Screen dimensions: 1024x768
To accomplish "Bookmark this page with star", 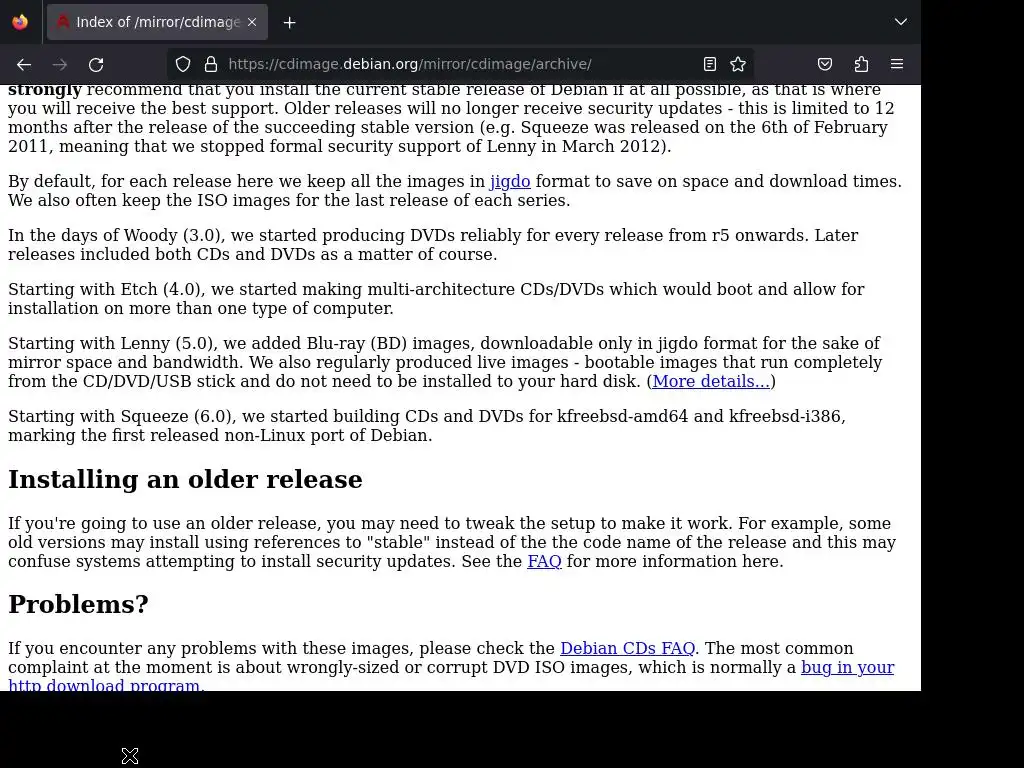I will [x=738, y=64].
